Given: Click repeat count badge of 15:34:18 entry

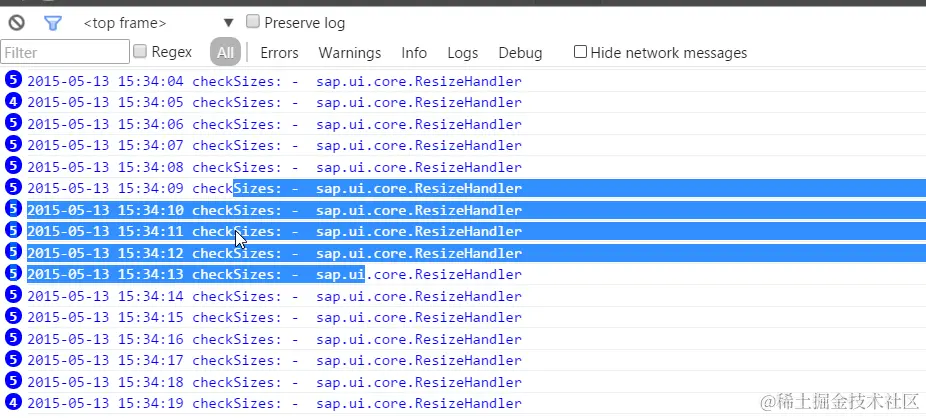Looking at the screenshot, I should 13,381.
